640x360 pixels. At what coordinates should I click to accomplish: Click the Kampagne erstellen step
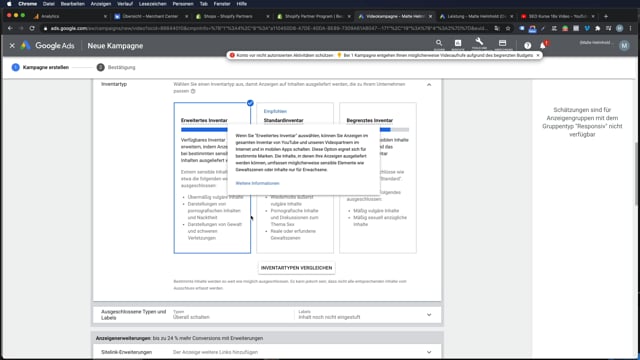pyautogui.click(x=40, y=67)
